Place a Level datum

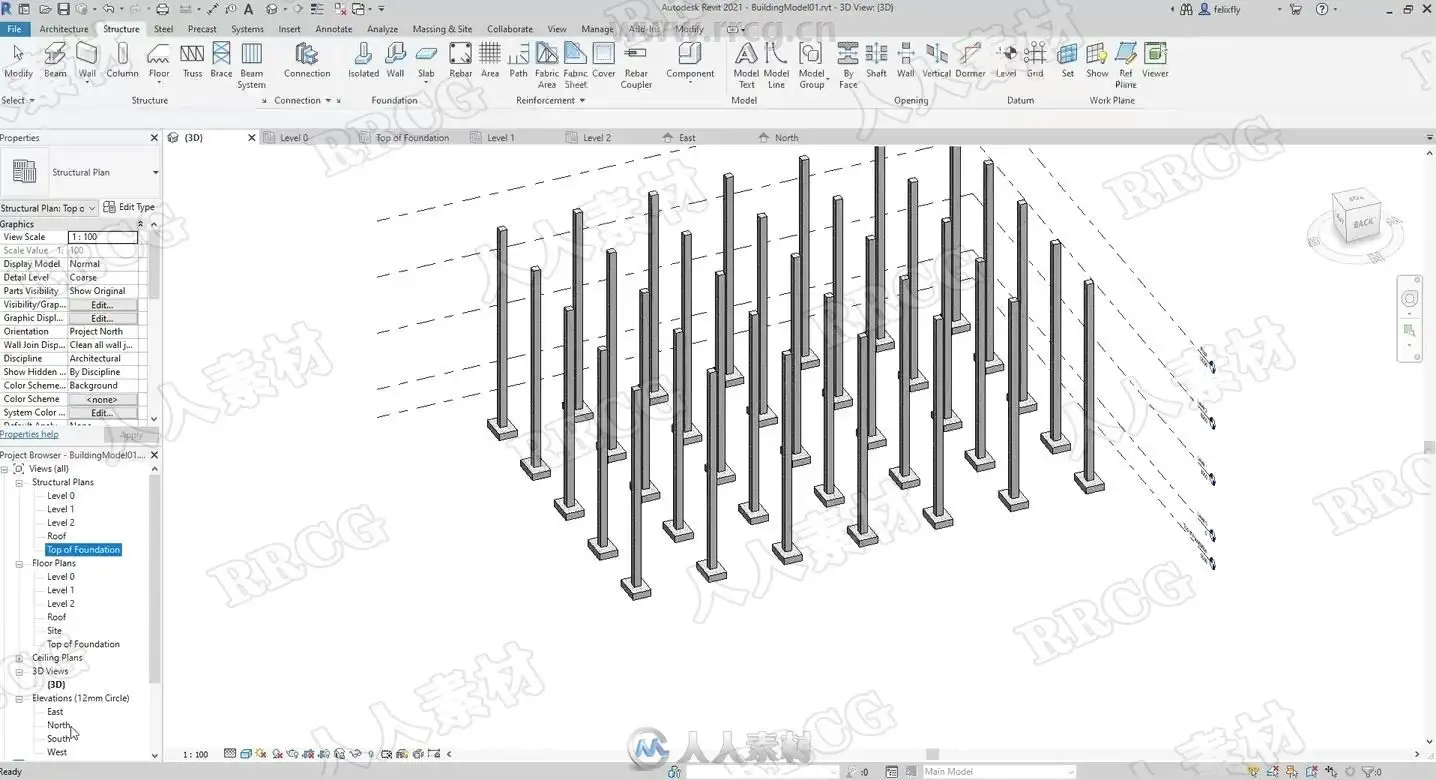click(1006, 60)
